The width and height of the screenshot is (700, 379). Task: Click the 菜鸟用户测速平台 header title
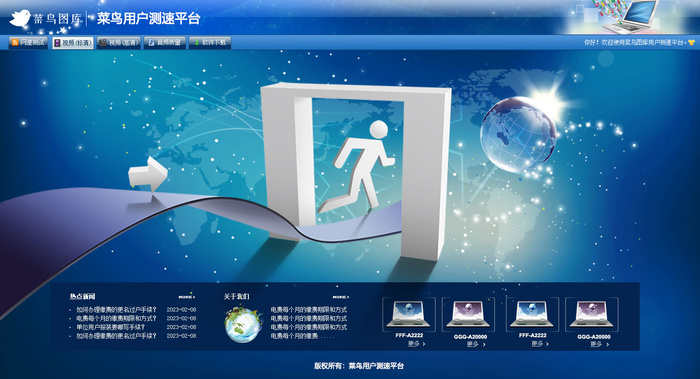click(148, 19)
